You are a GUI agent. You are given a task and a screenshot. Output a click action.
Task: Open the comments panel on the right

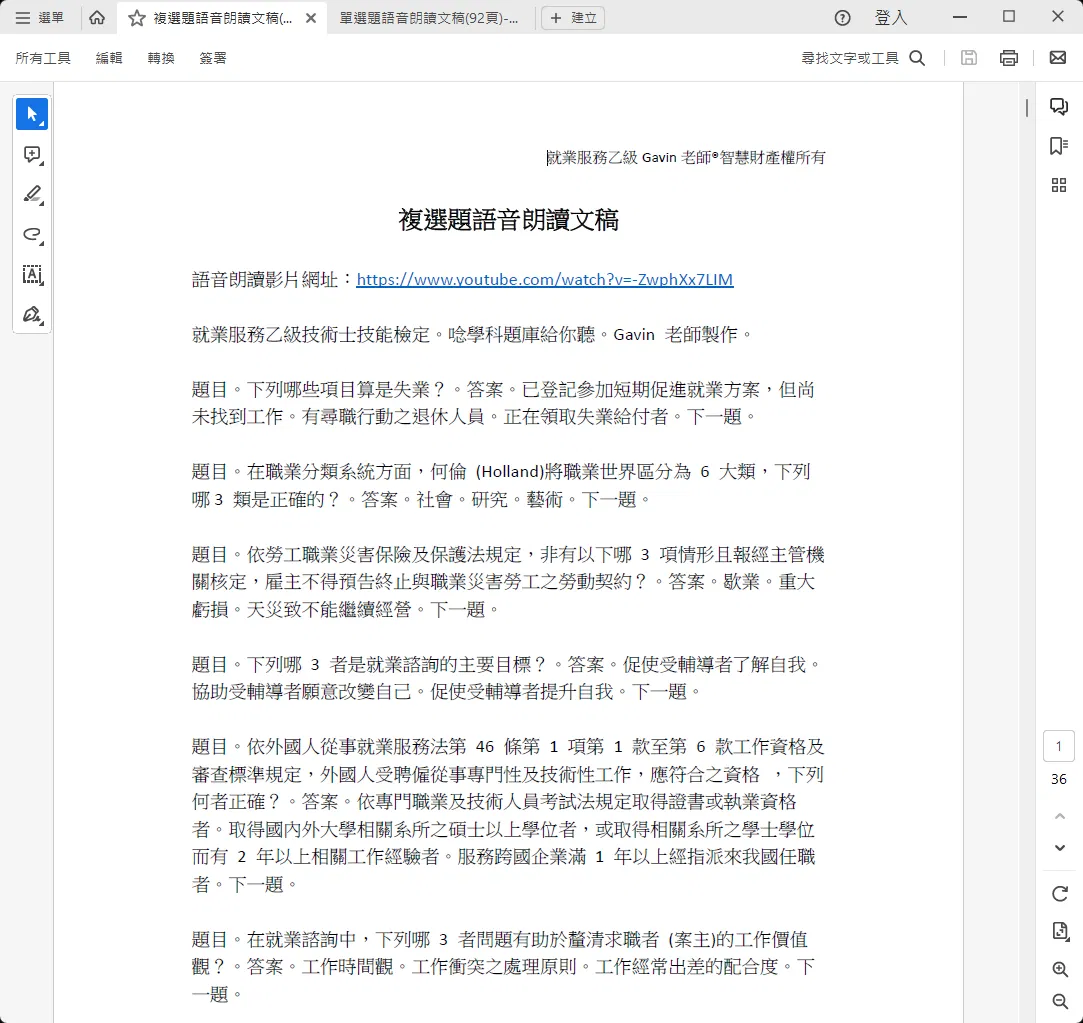click(1059, 106)
